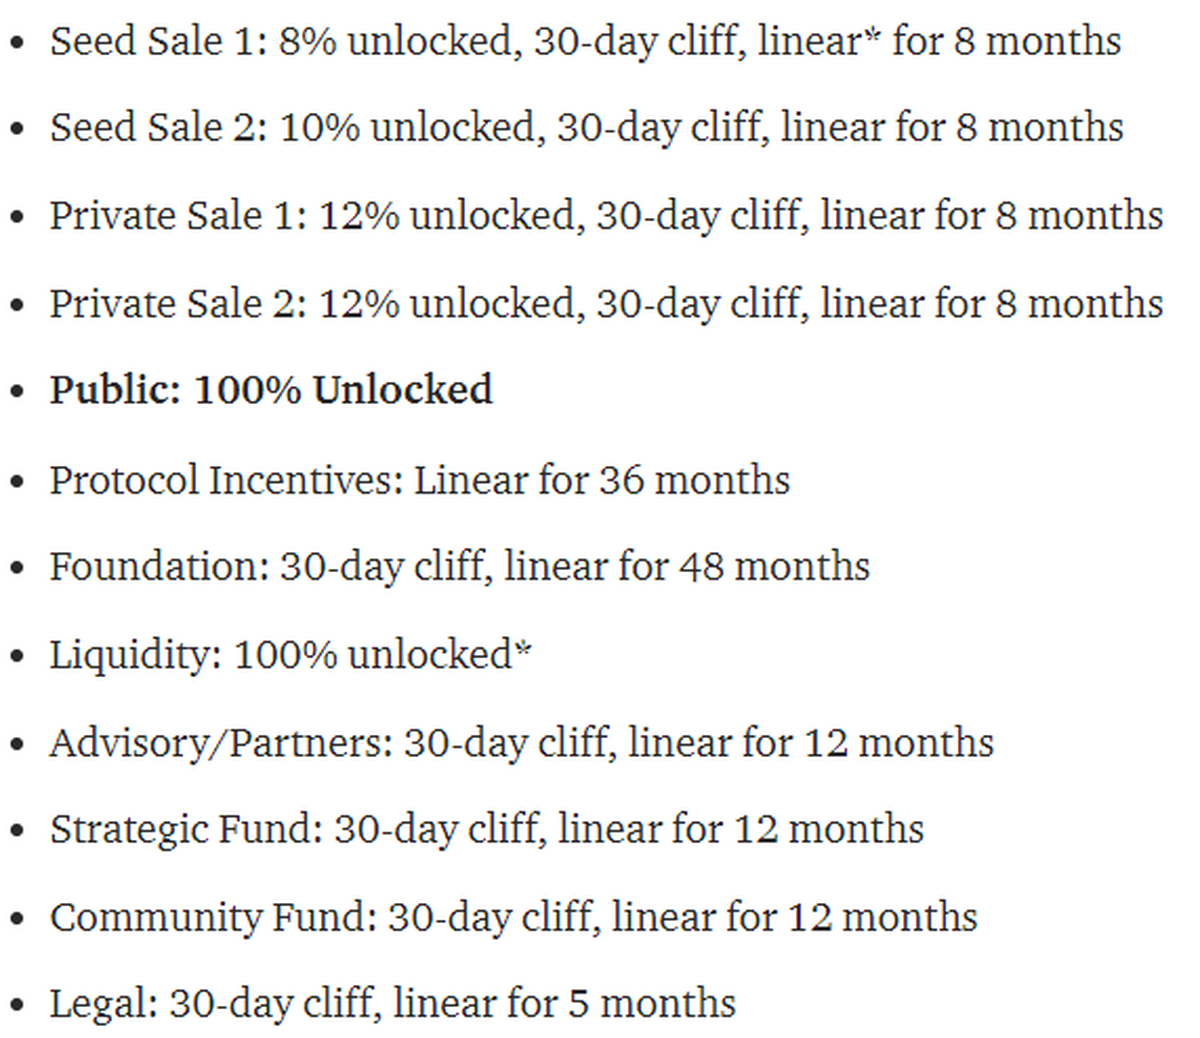Click the Seed Sale 1 vesting line
The height and width of the screenshot is (1038, 1200).
(x=585, y=42)
